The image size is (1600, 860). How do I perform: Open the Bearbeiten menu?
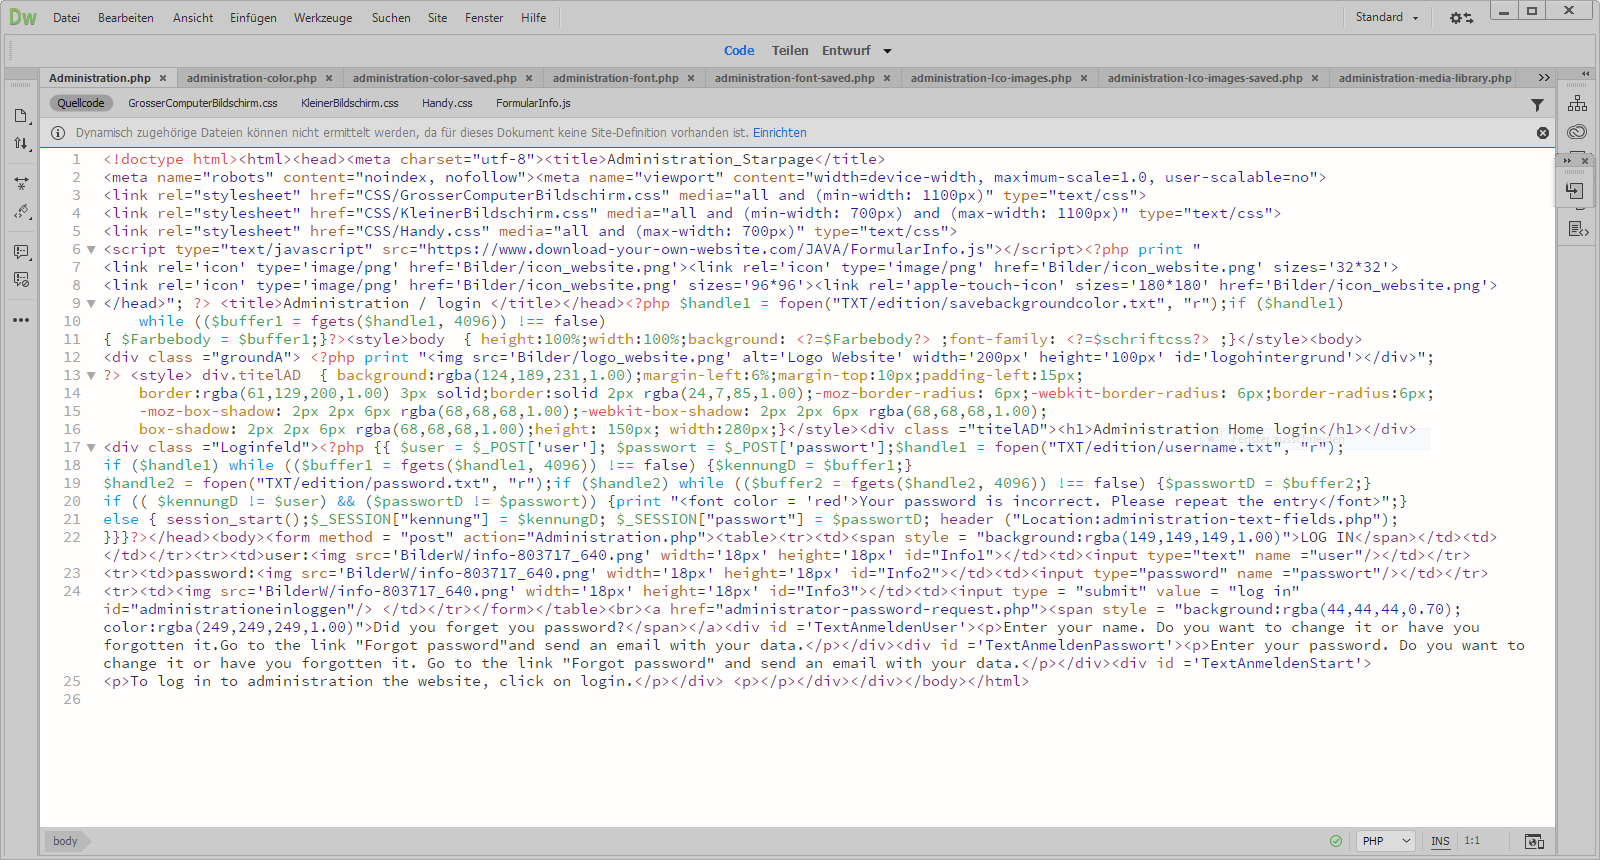(126, 18)
